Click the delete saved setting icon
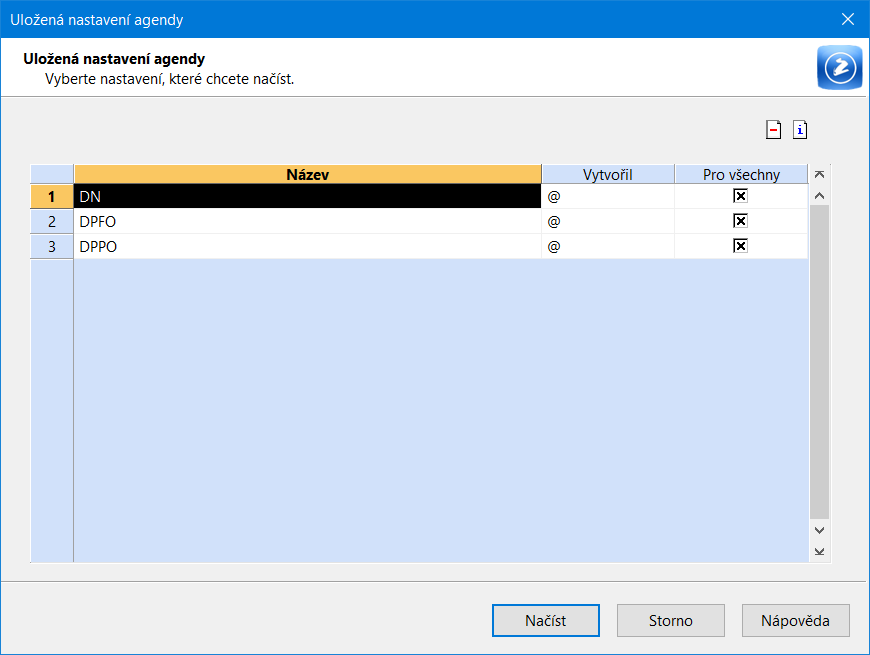Image resolution: width=870 pixels, height=655 pixels. (x=773, y=130)
